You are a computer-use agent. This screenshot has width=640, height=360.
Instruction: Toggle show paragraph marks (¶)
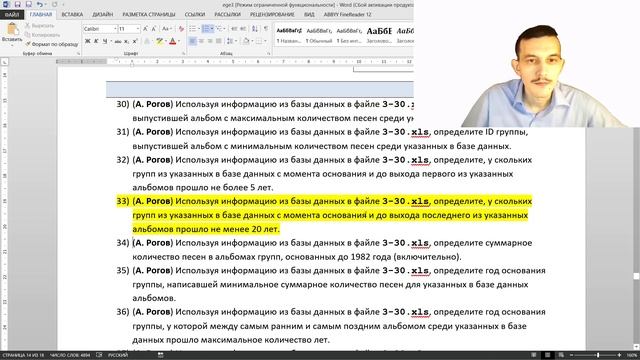(266, 29)
